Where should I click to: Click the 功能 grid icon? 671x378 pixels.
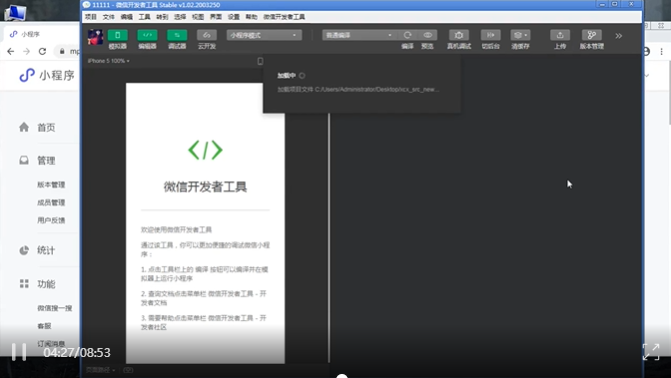(x=24, y=283)
